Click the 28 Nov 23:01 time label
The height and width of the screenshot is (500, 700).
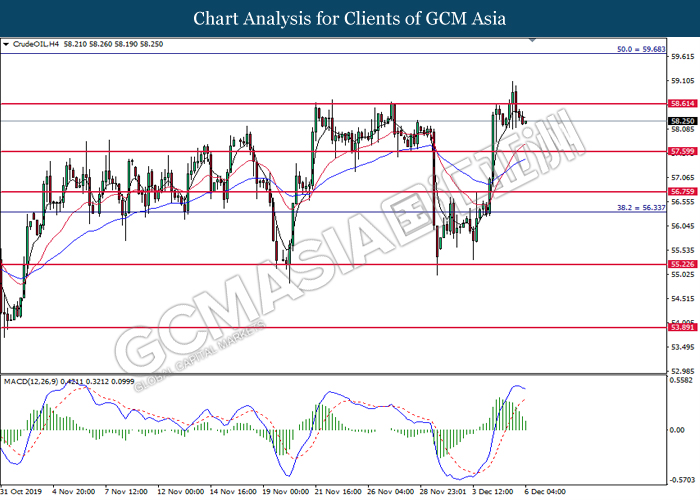(443, 492)
